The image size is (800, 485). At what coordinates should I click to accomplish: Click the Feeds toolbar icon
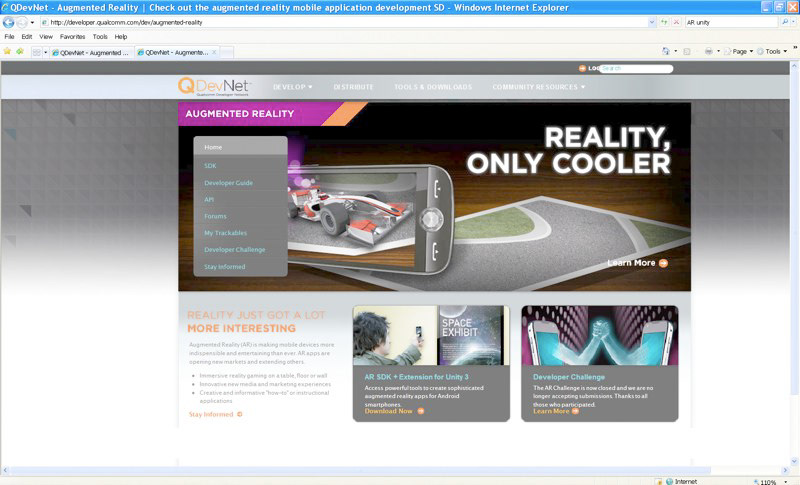687,52
